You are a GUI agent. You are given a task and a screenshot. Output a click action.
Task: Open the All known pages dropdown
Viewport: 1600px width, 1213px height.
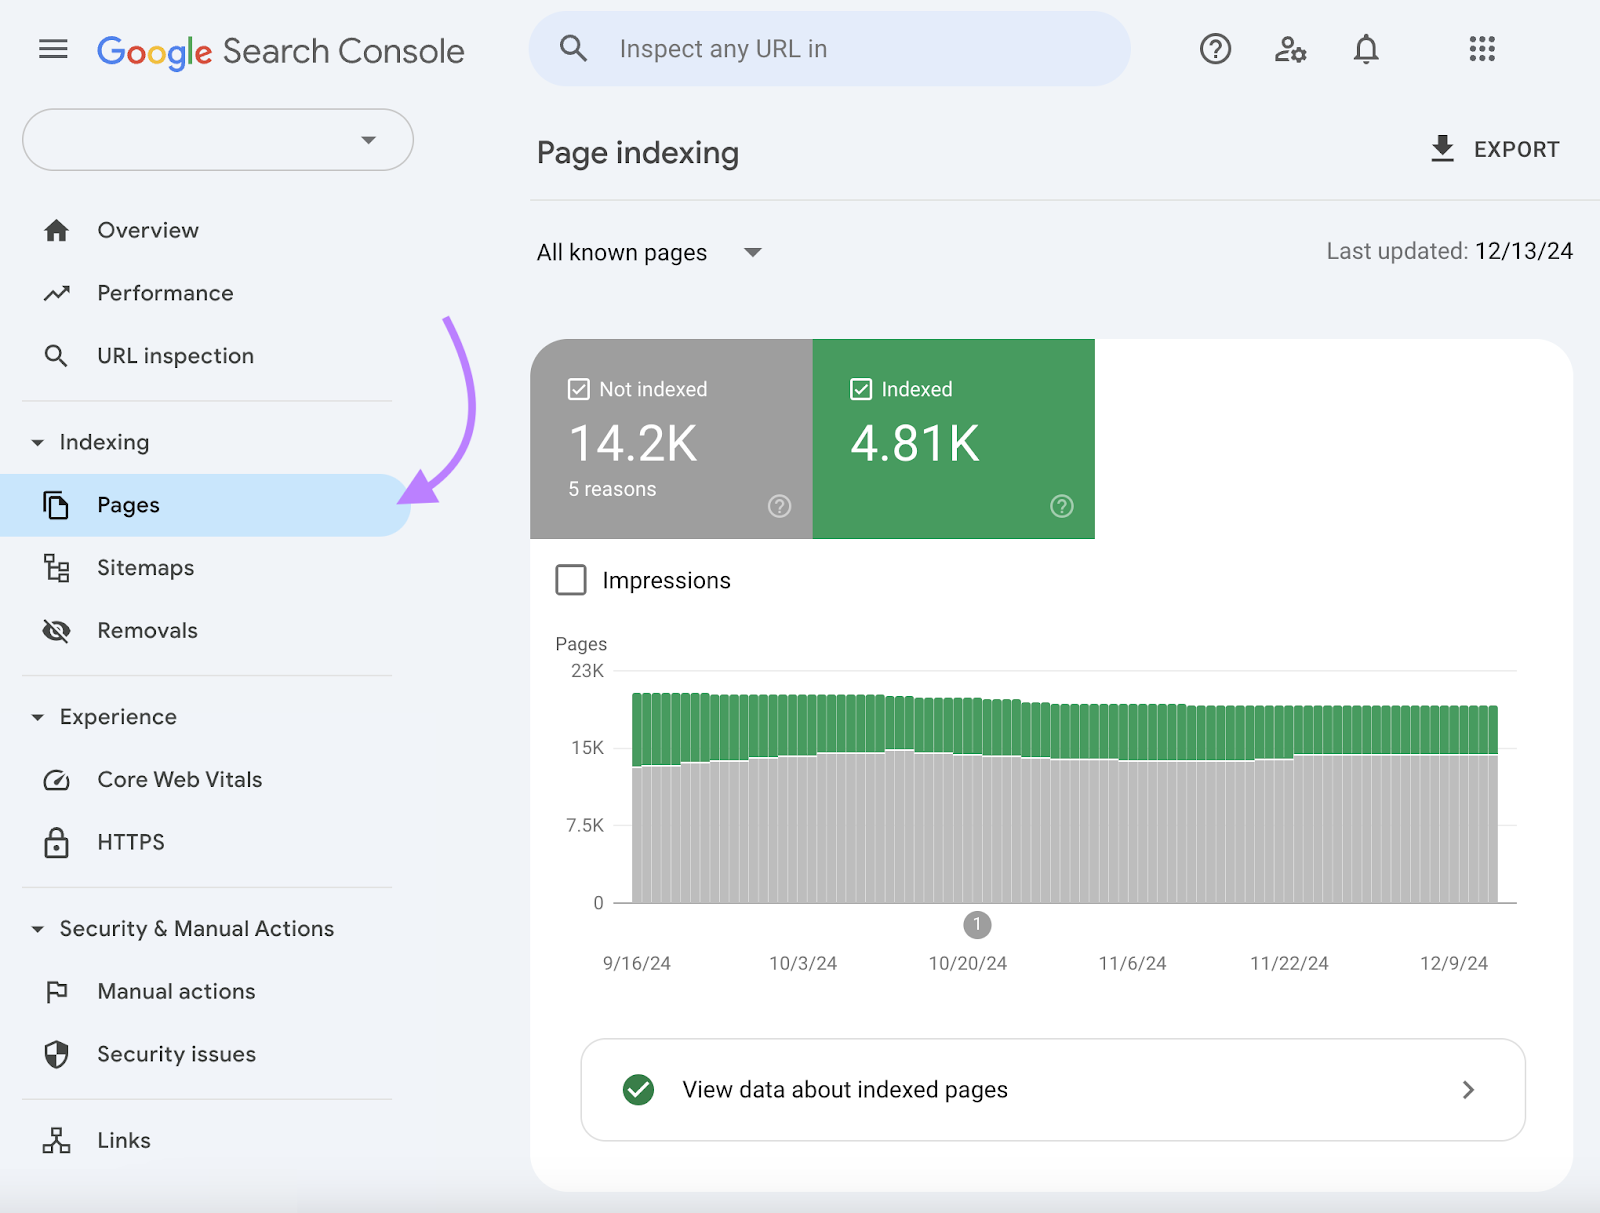click(649, 252)
